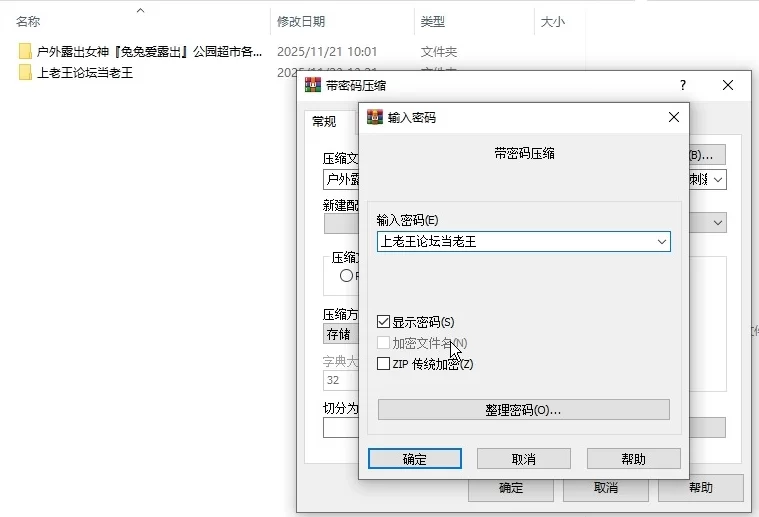Click the question mark help icon in 带密码压缩

683,85
